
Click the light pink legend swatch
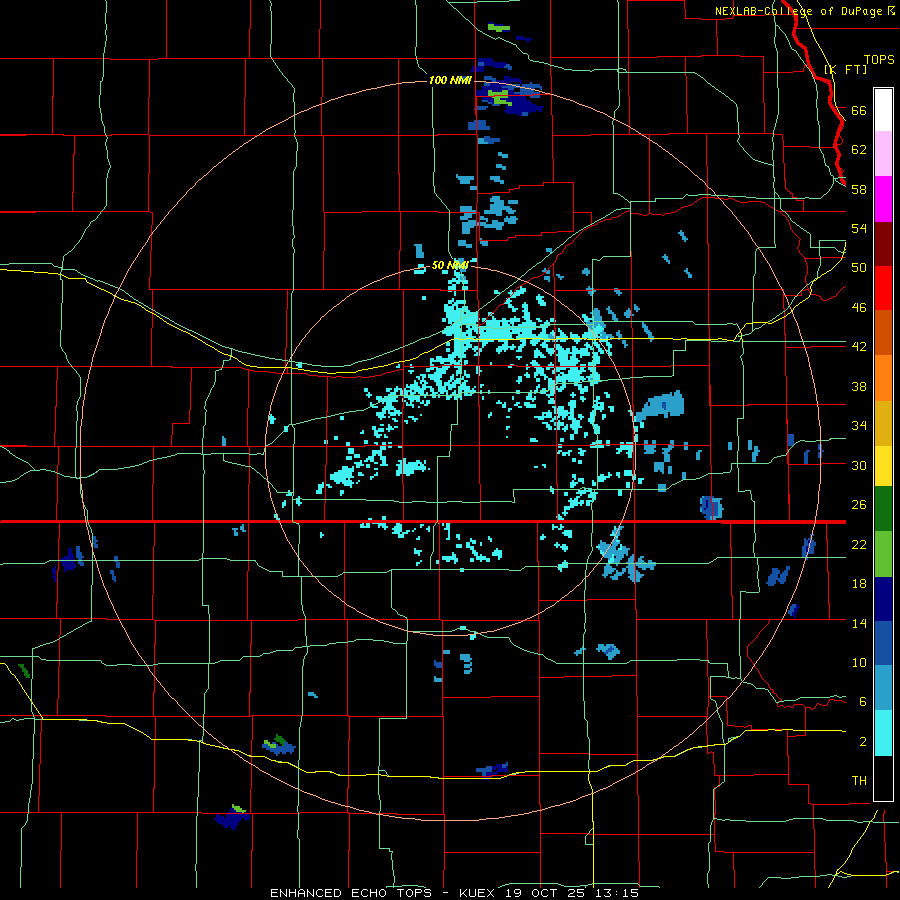[883, 153]
